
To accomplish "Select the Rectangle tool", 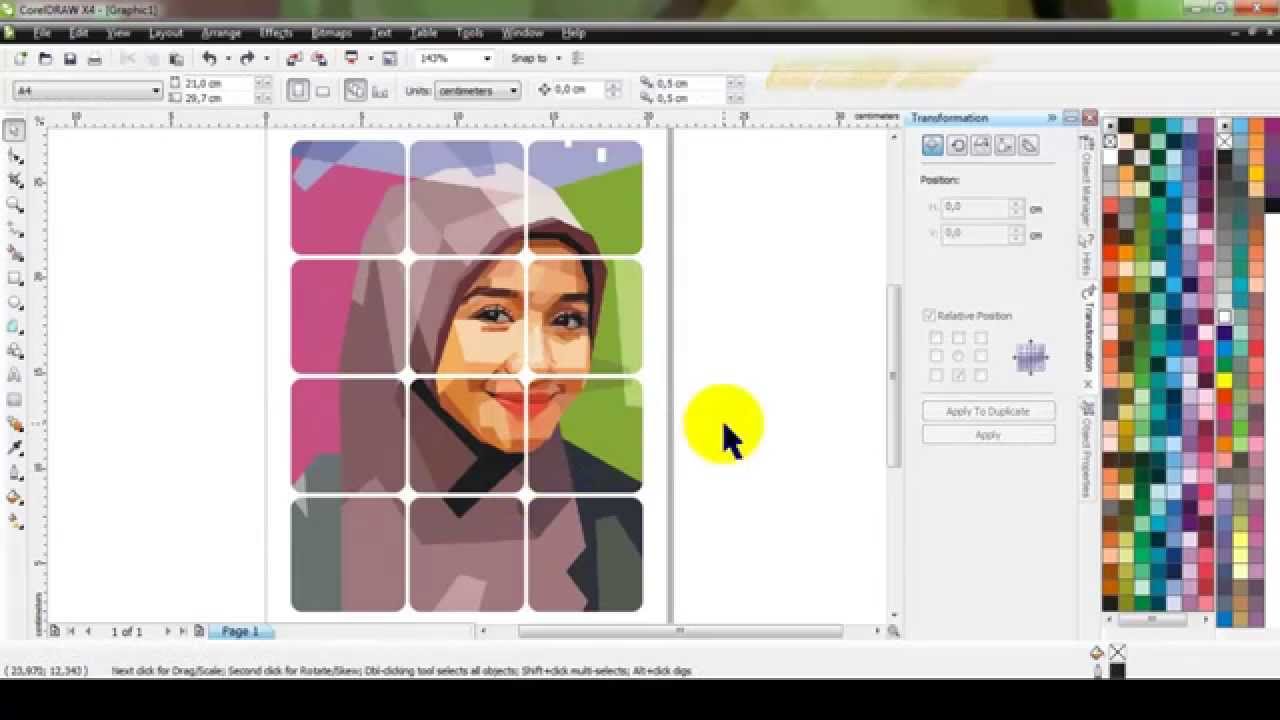I will point(15,278).
